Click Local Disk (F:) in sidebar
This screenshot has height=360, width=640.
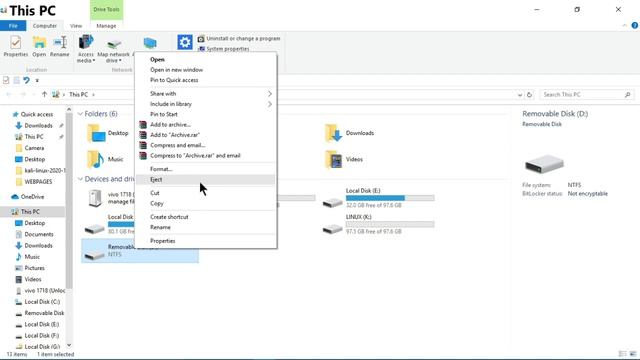pyautogui.click(x=42, y=336)
